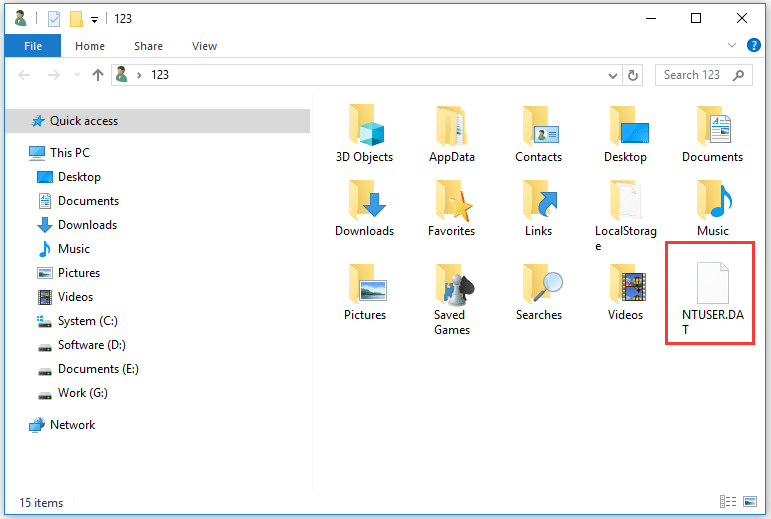This screenshot has height=519, width=771.
Task: Open Explorer help
Action: tap(753, 45)
